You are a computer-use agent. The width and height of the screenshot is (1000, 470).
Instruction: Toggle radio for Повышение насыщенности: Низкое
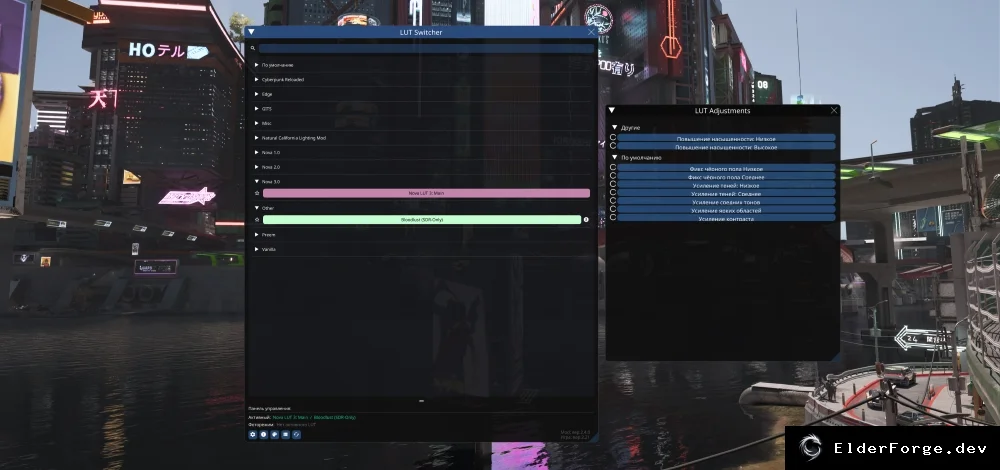pos(613,138)
